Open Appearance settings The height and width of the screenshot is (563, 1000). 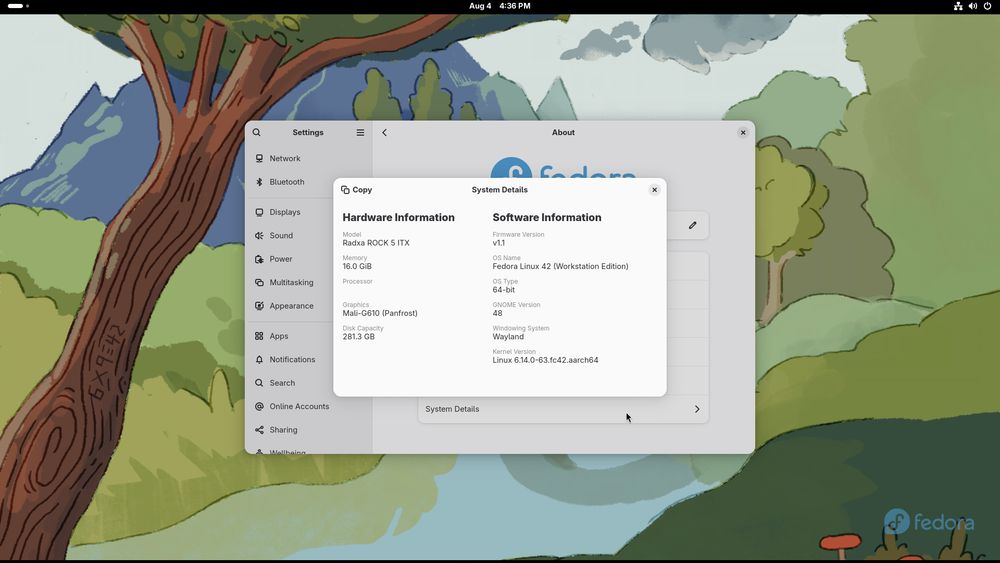(x=309, y=306)
